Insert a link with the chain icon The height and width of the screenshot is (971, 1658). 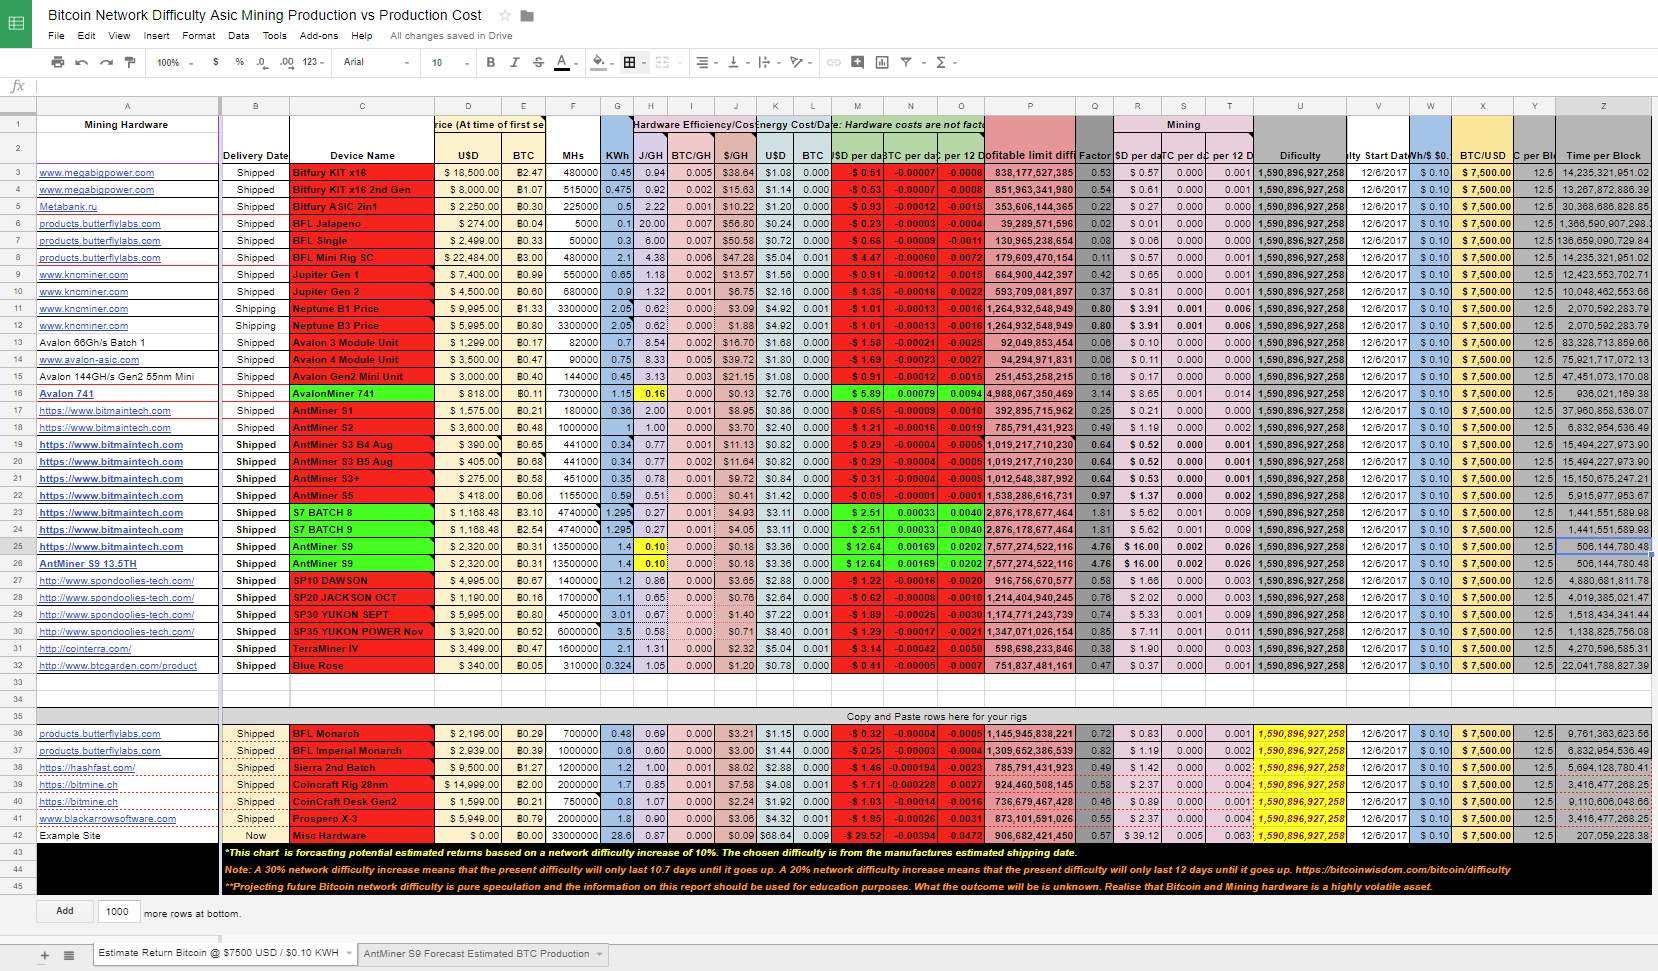point(833,62)
